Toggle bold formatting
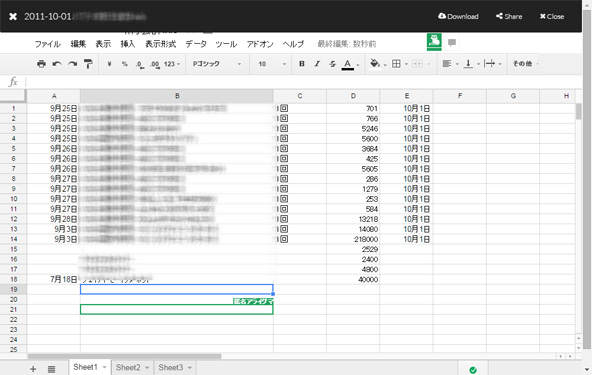The width and height of the screenshot is (592, 375). (302, 64)
